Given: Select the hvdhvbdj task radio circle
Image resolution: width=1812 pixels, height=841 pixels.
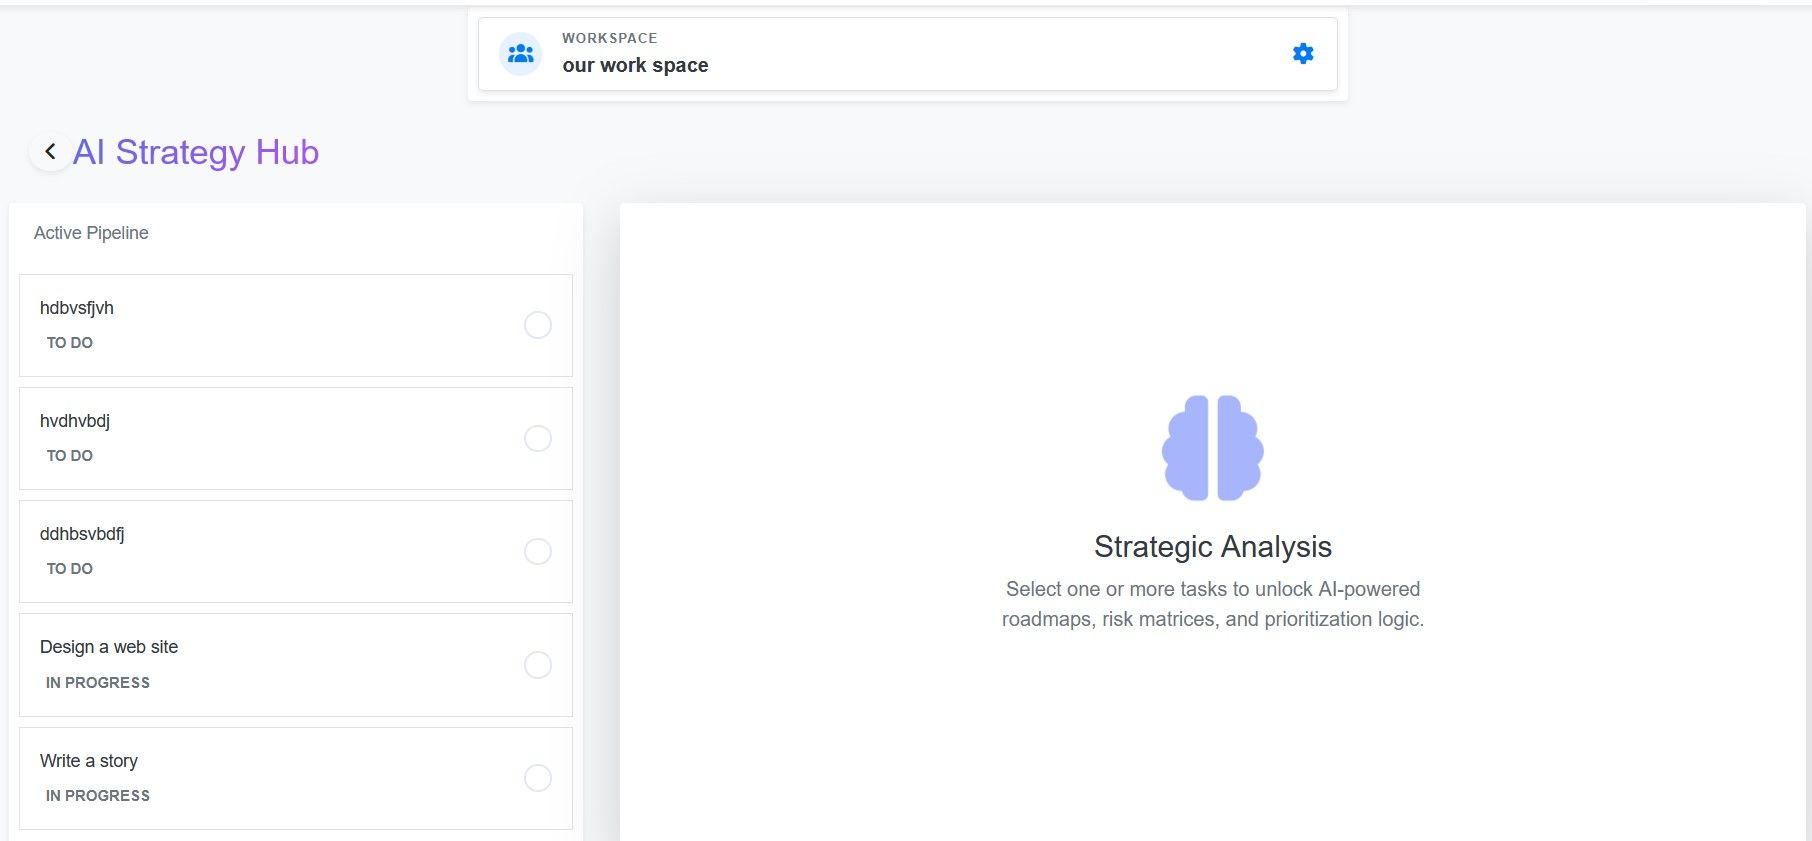Looking at the screenshot, I should coord(538,438).
